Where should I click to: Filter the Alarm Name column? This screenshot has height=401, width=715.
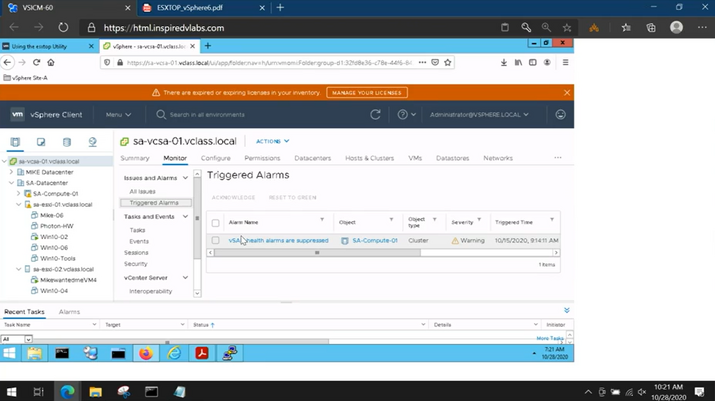pos(321,220)
